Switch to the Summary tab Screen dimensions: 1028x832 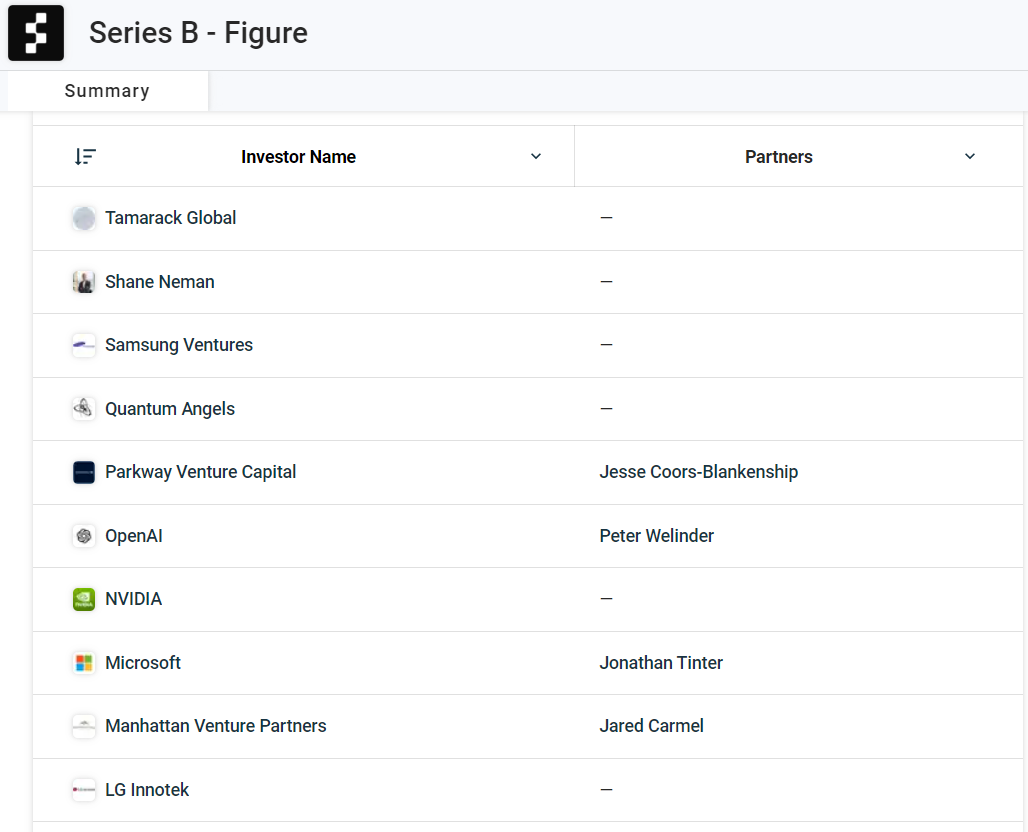[x=107, y=91]
